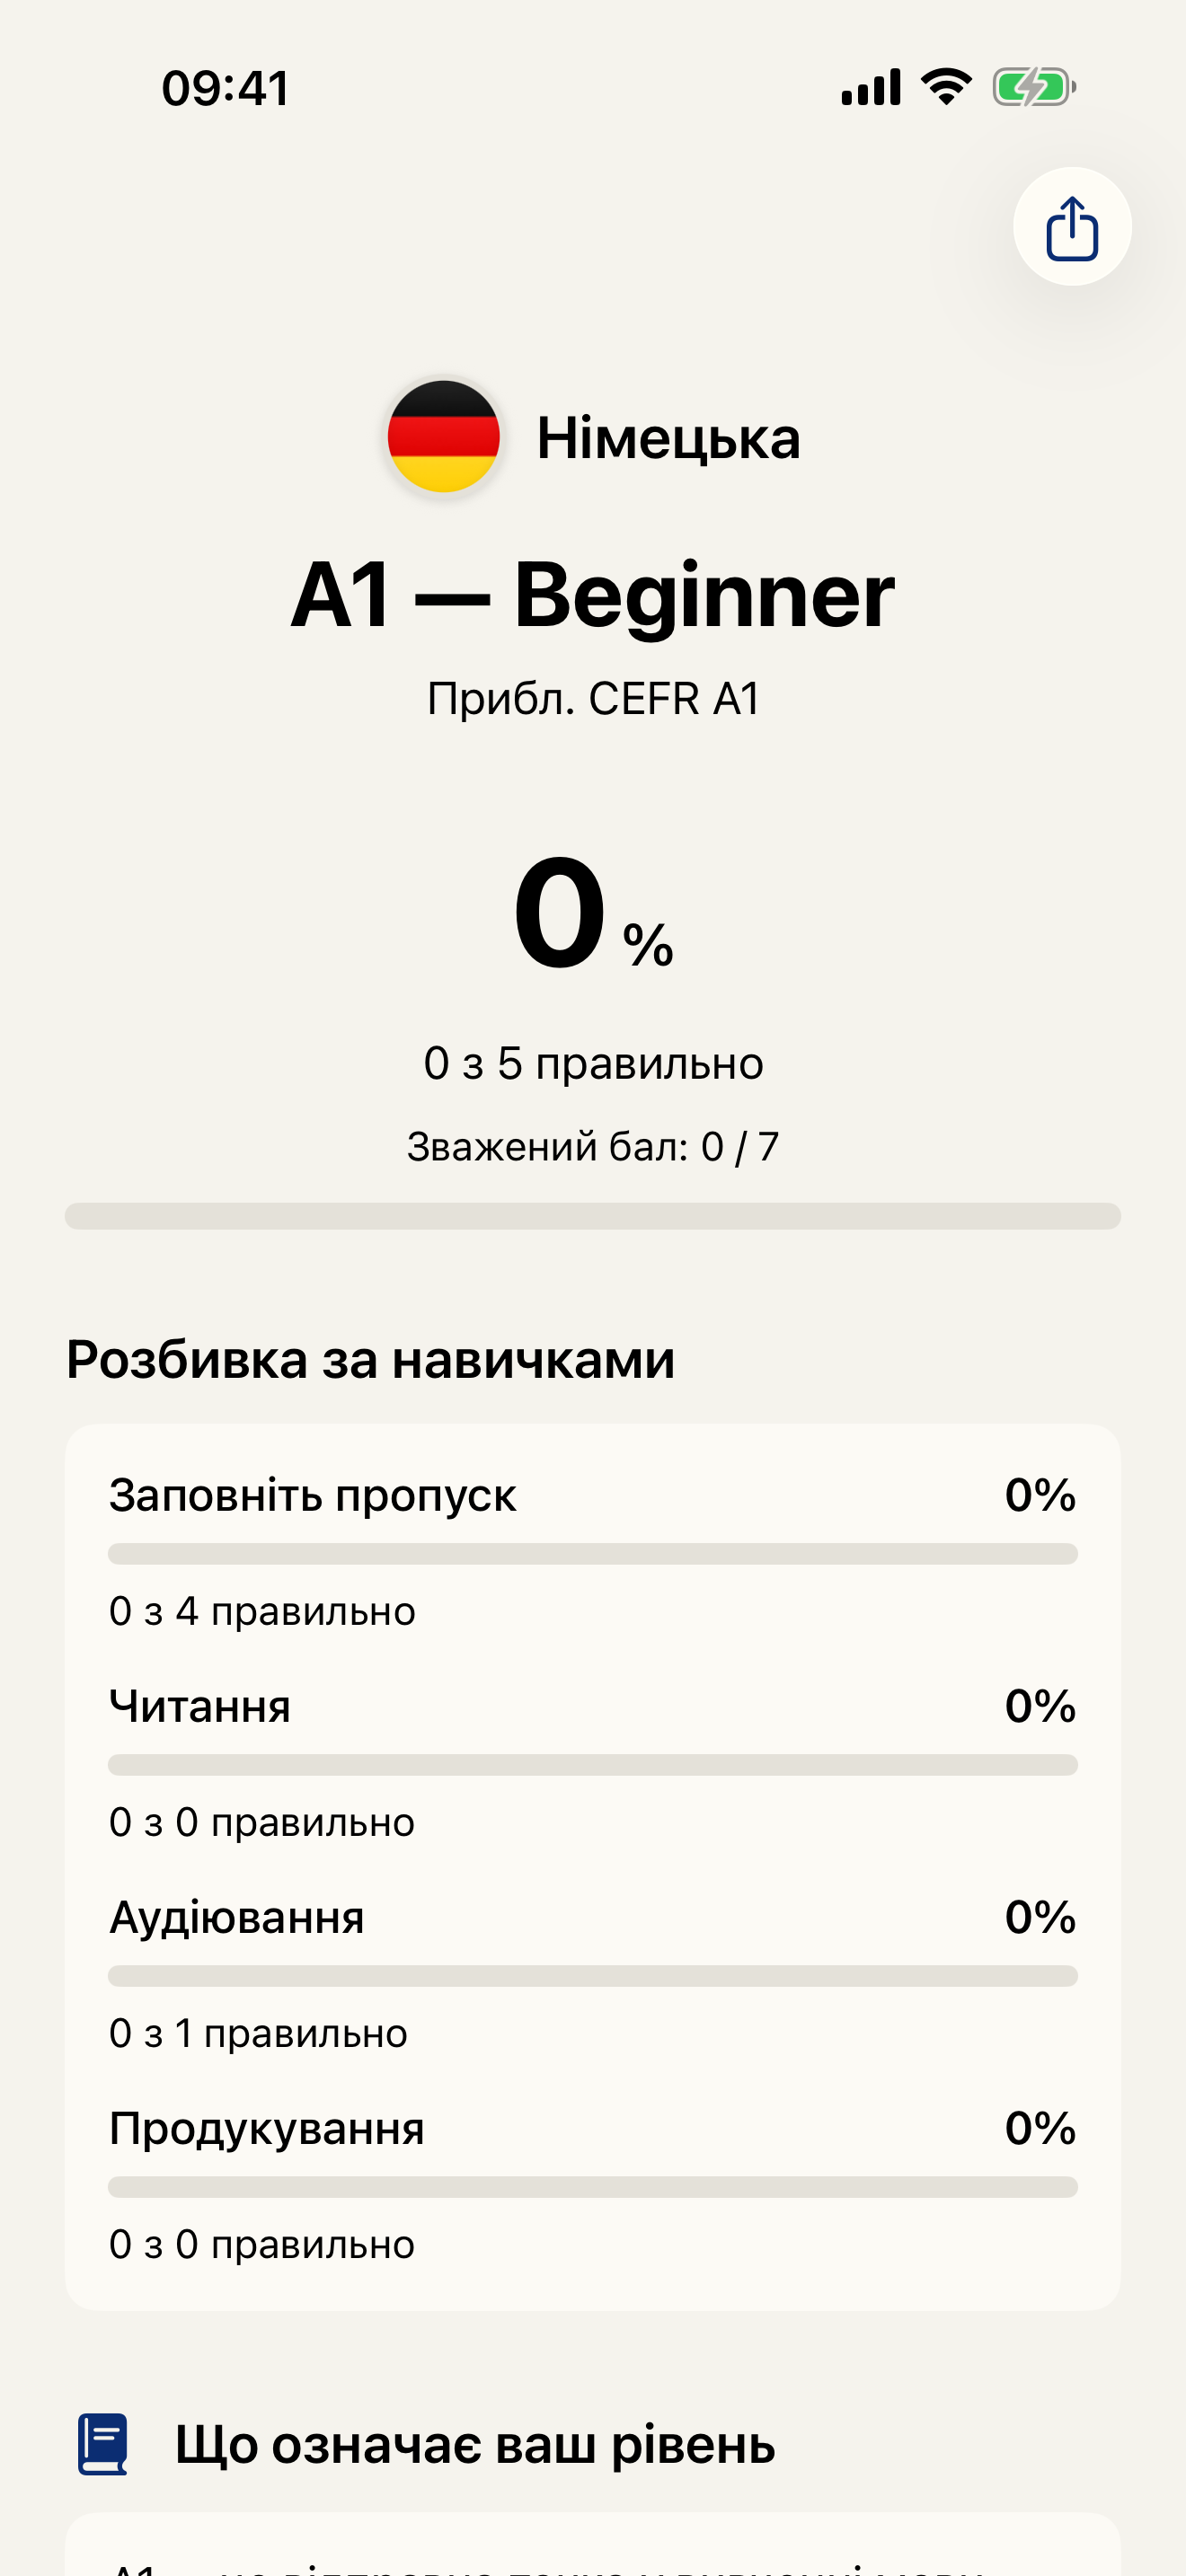Tap the 'A1 — Beginner' heading

tap(592, 597)
